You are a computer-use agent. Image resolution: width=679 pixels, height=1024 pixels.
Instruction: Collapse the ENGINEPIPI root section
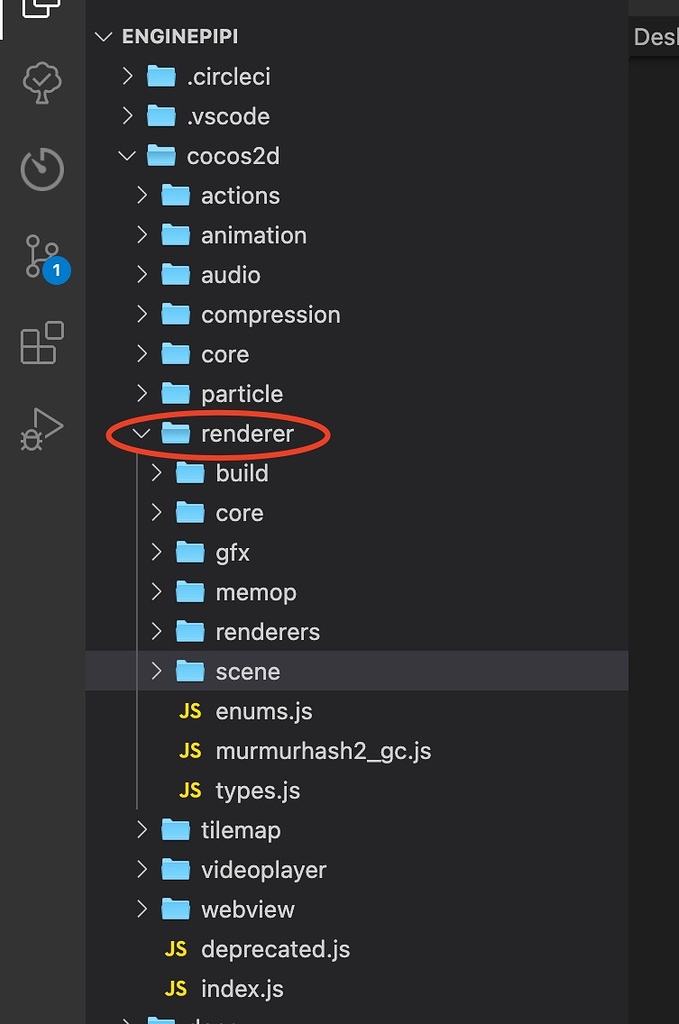103,37
